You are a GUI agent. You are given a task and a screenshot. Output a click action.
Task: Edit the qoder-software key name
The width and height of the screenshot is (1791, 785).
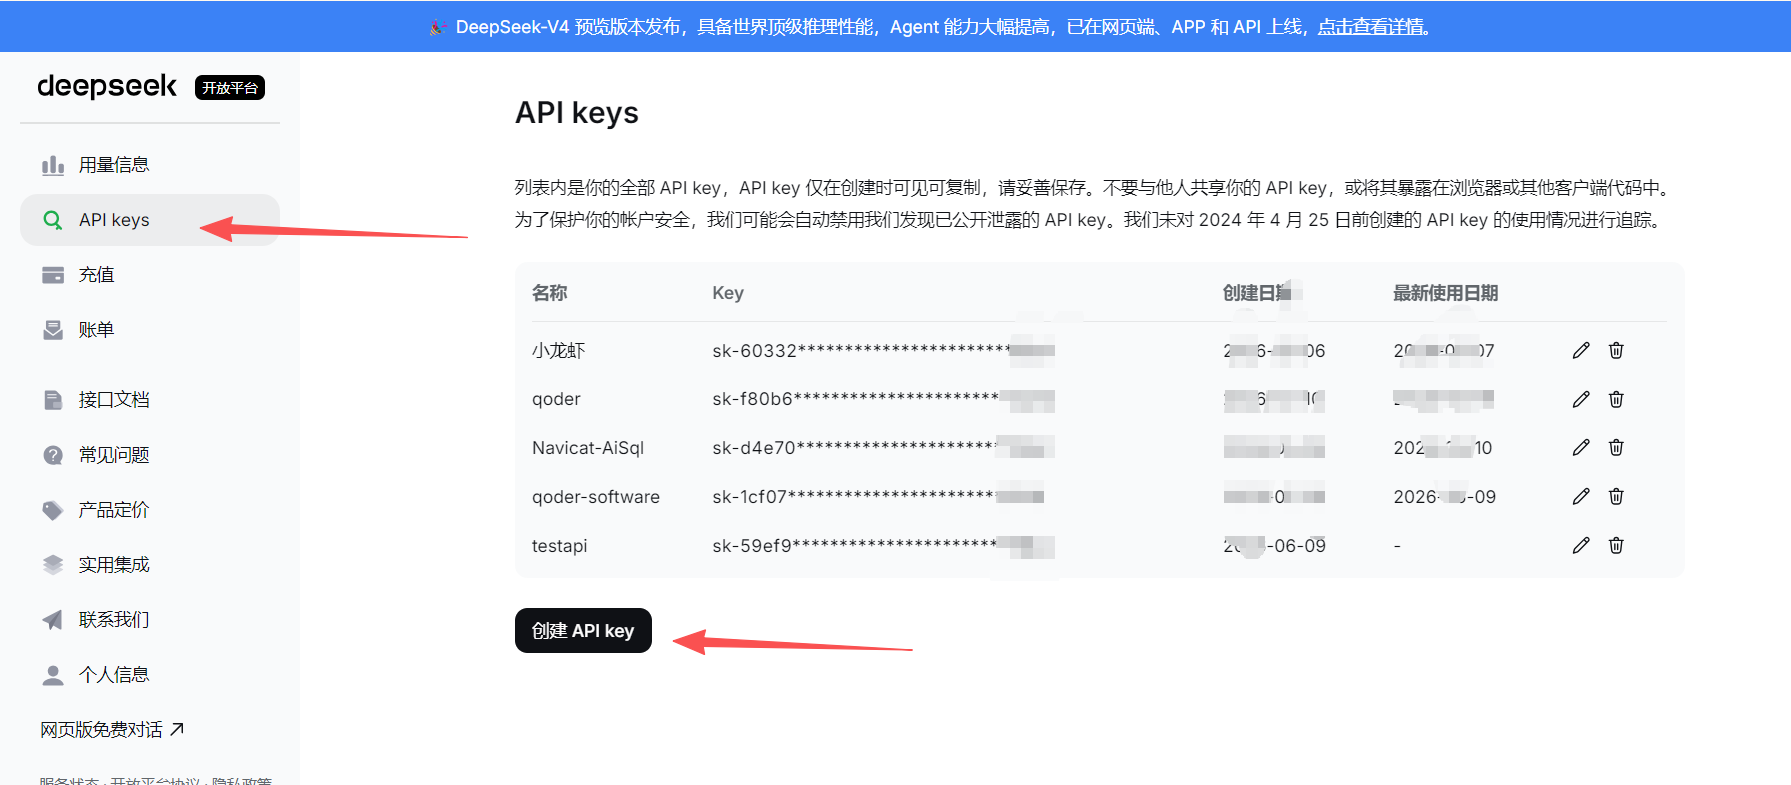[x=1581, y=496]
